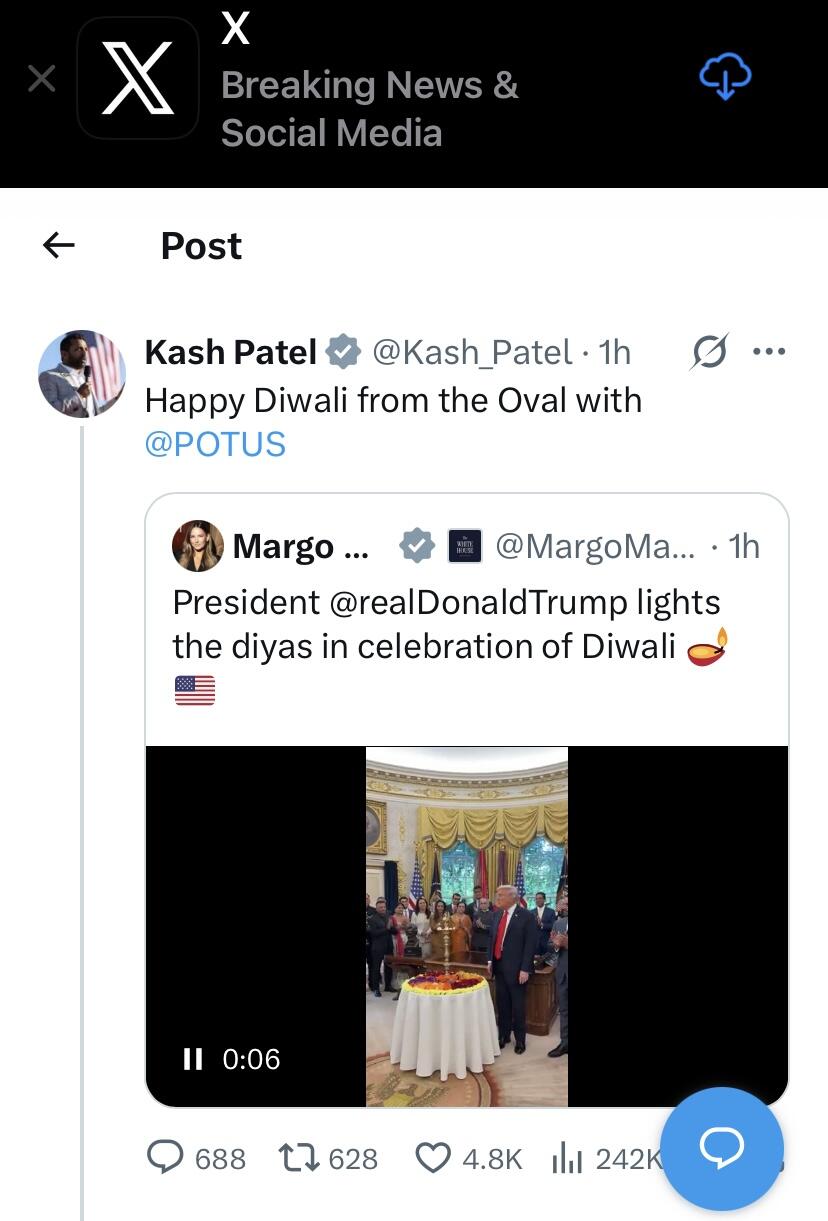The width and height of the screenshot is (828, 1221).
Task: Tap the blue floating reply button
Action: click(722, 1148)
